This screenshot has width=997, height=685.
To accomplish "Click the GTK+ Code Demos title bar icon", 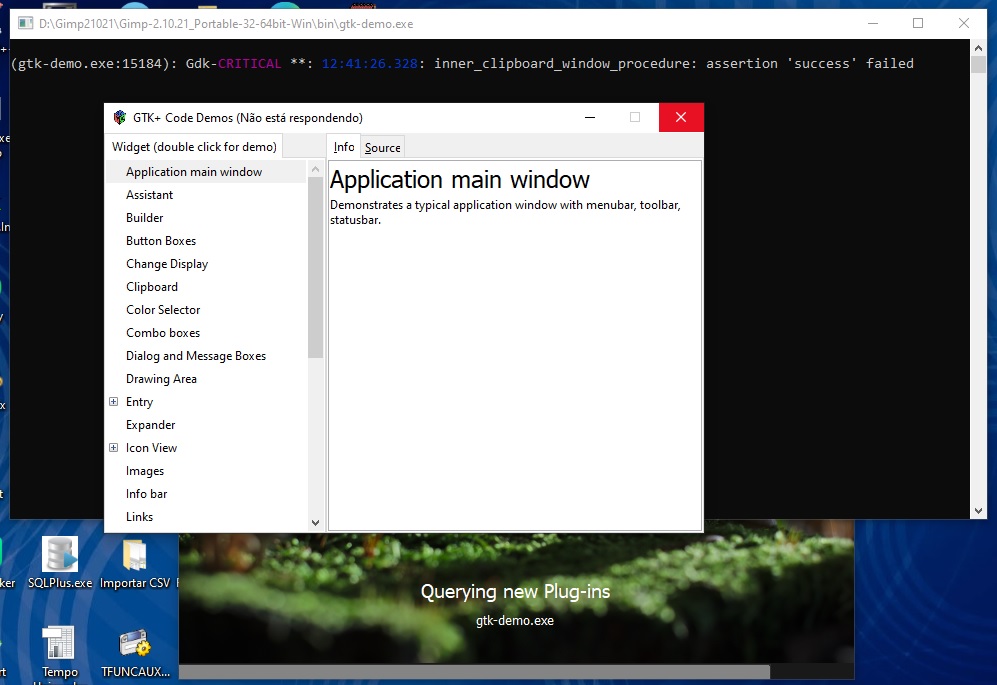I will [120, 117].
